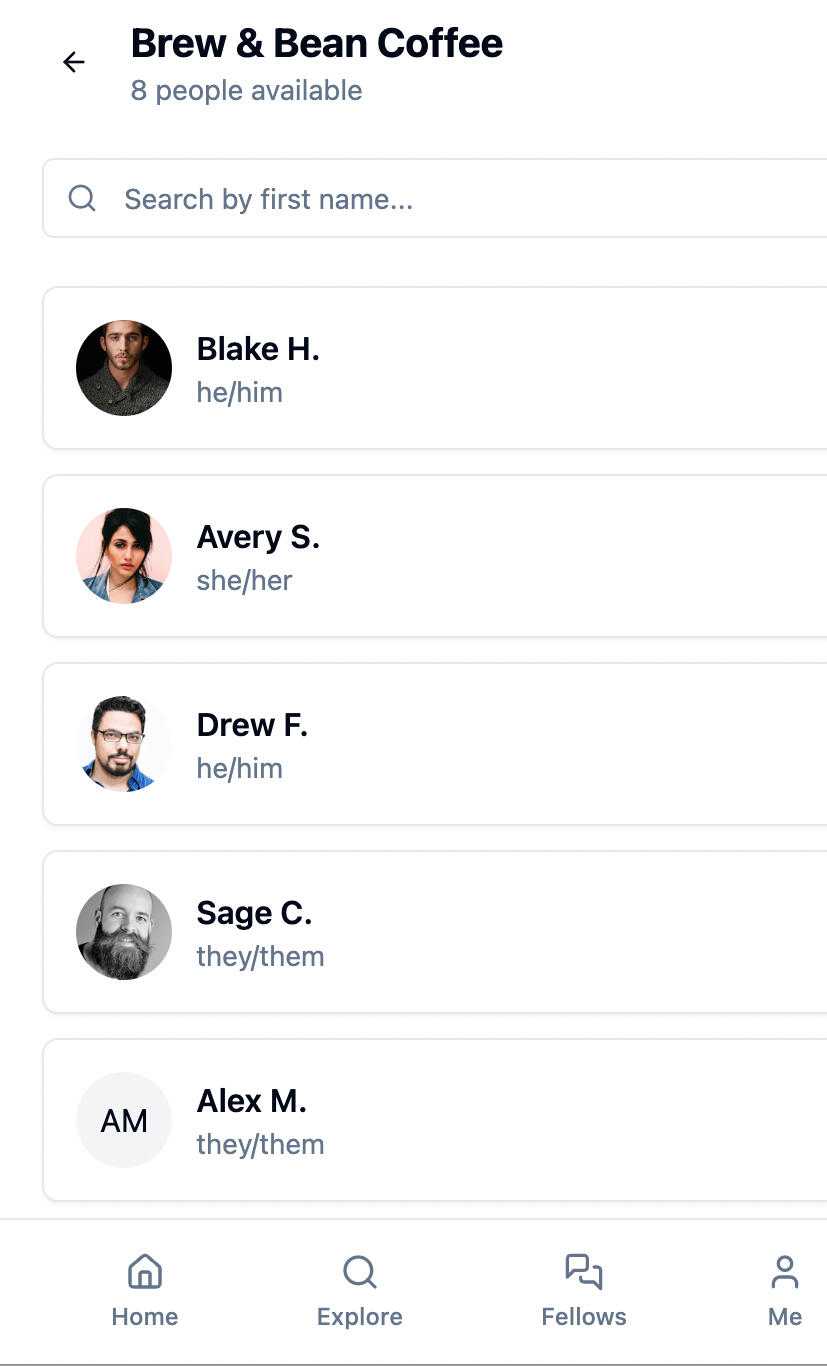
Task: Choose the Drew F. list entry
Action: pos(500,744)
